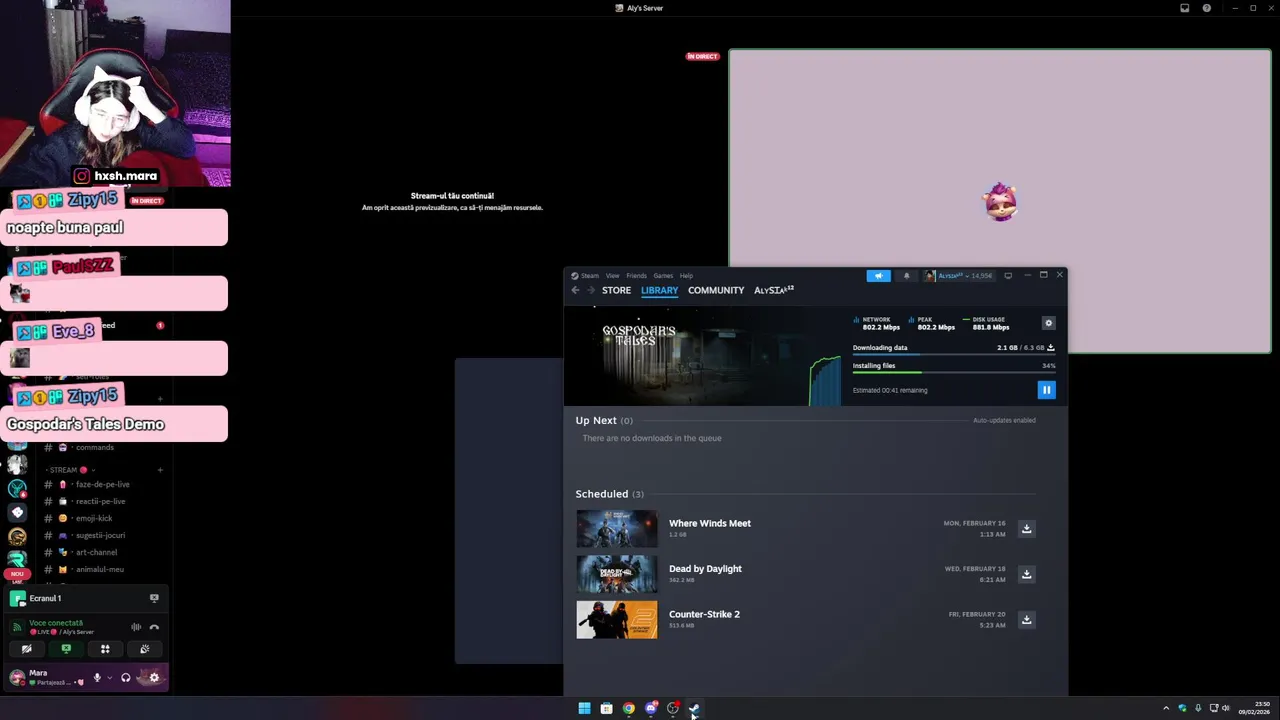Open Discord help icon in title bar
Viewport: 1280px width, 720px height.
1207,8
